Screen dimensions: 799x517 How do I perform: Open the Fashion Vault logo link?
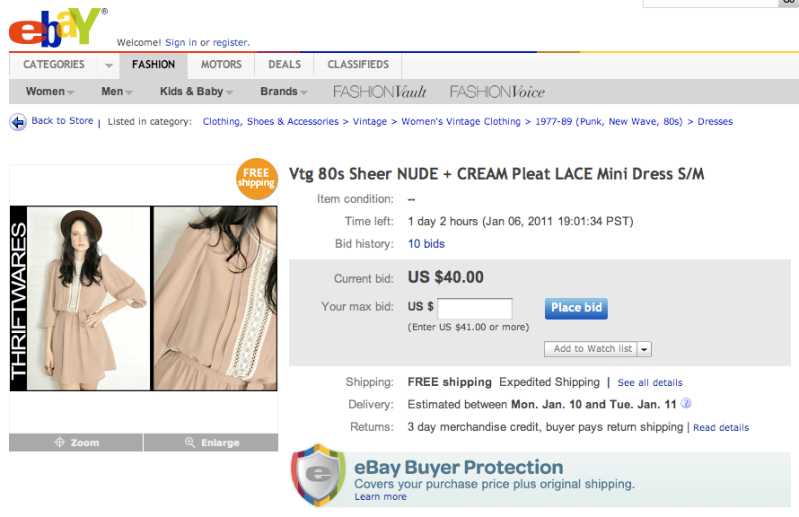coord(380,92)
